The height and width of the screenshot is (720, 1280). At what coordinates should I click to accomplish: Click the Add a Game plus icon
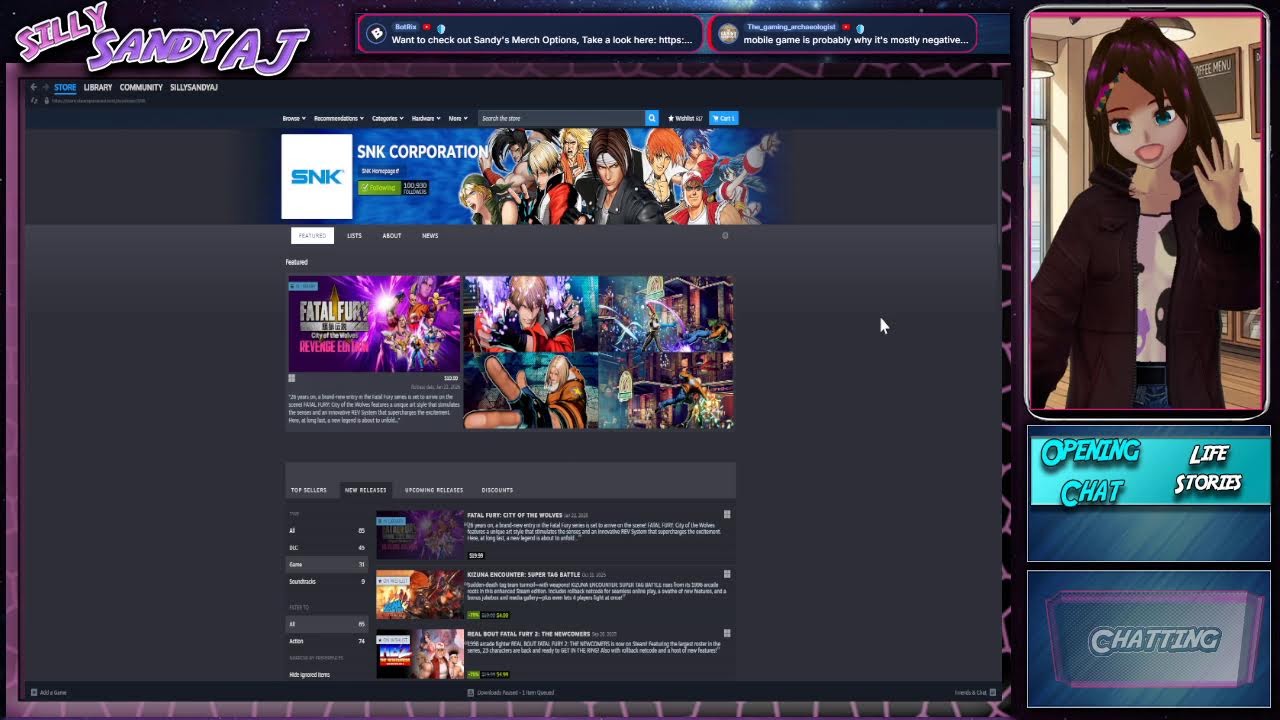pos(34,692)
